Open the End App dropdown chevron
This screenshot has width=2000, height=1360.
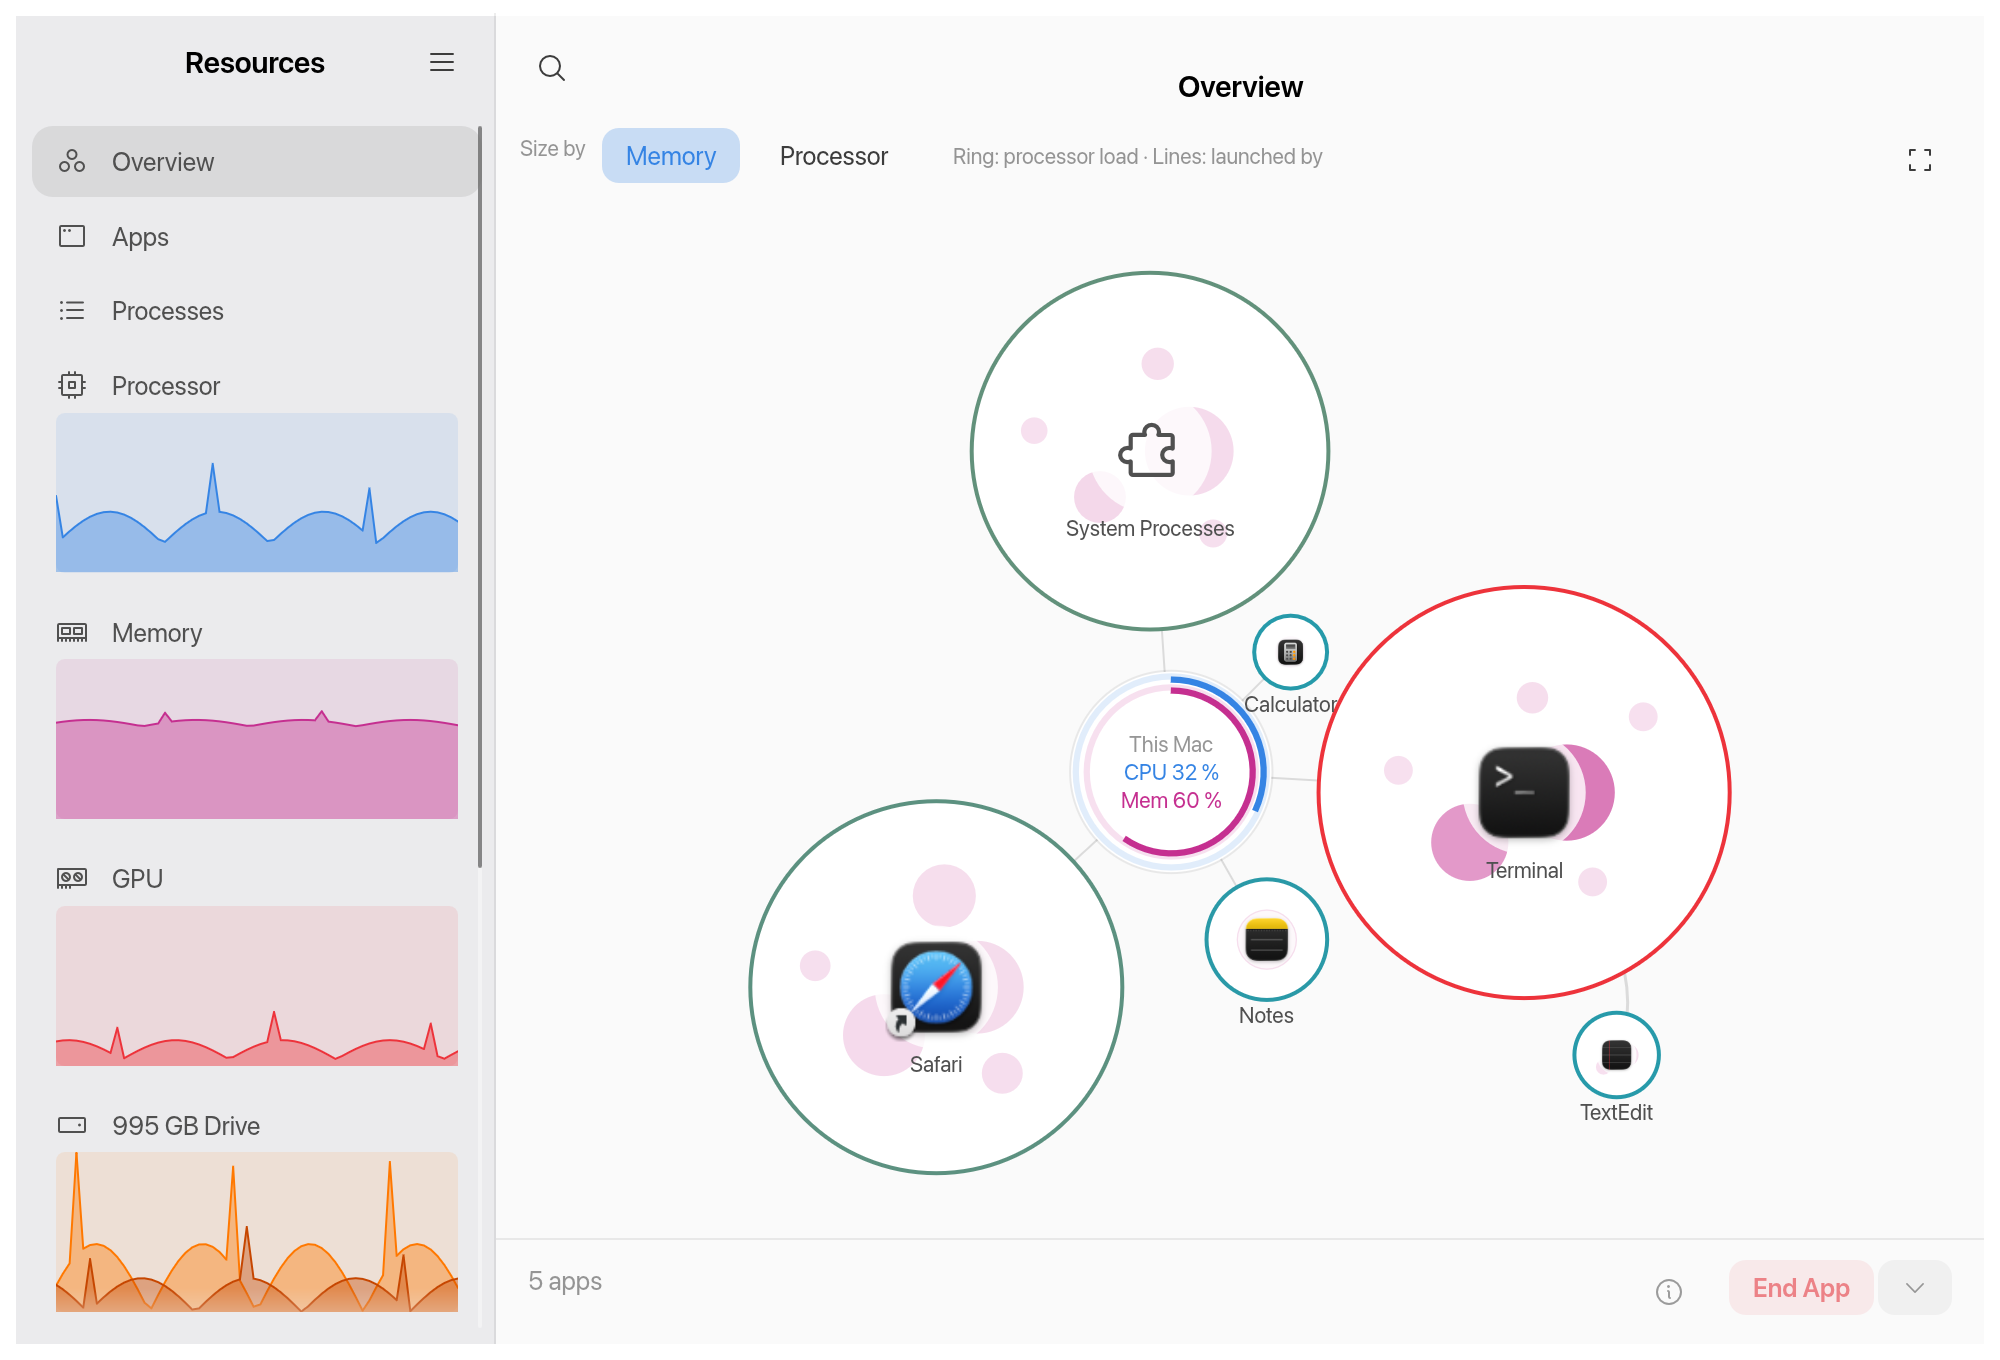1915,1288
